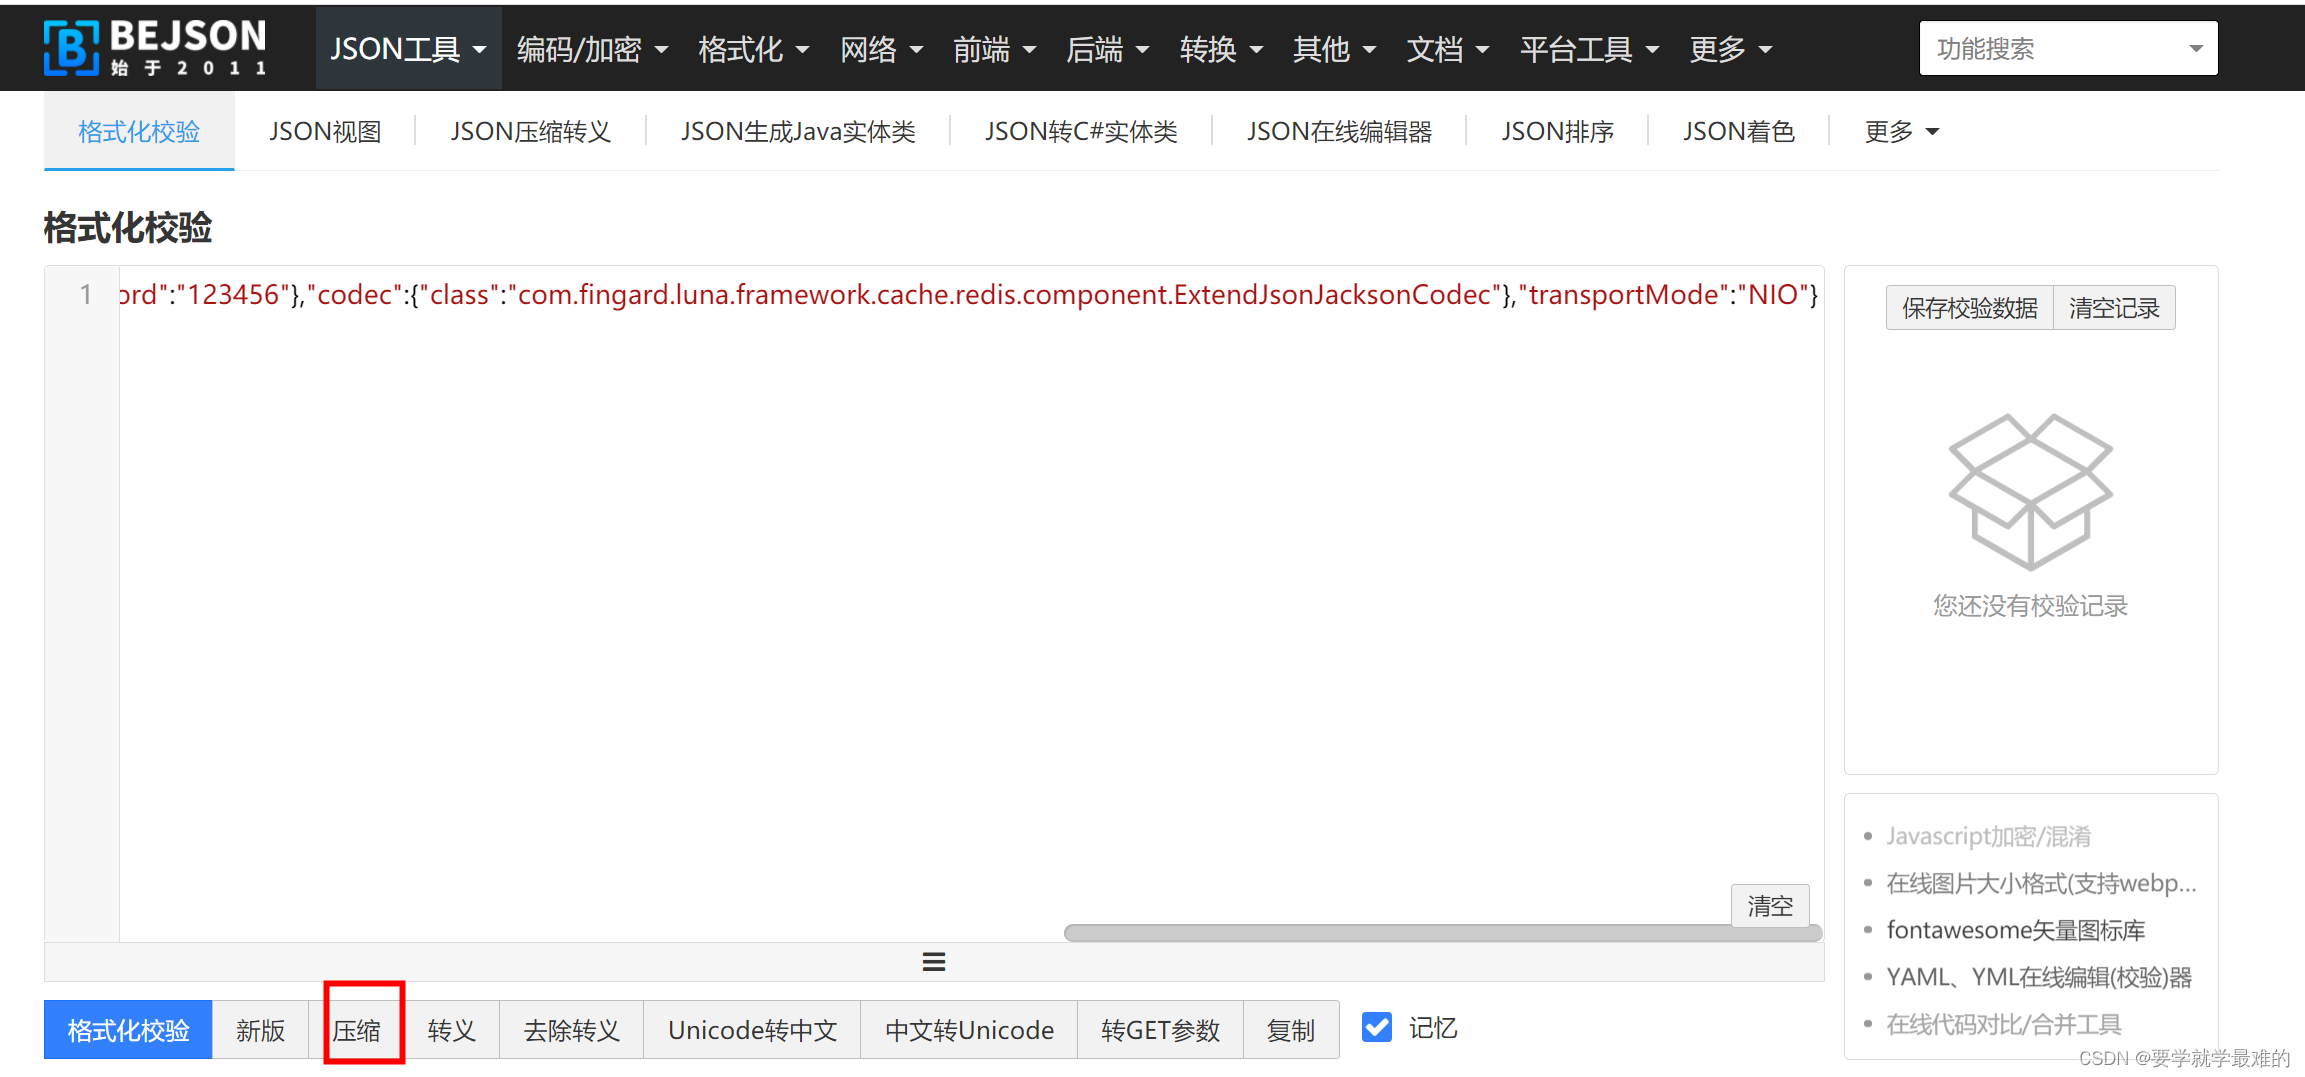Click the 转义 button
Image resolution: width=2305 pixels, height=1077 pixels.
[x=452, y=1030]
